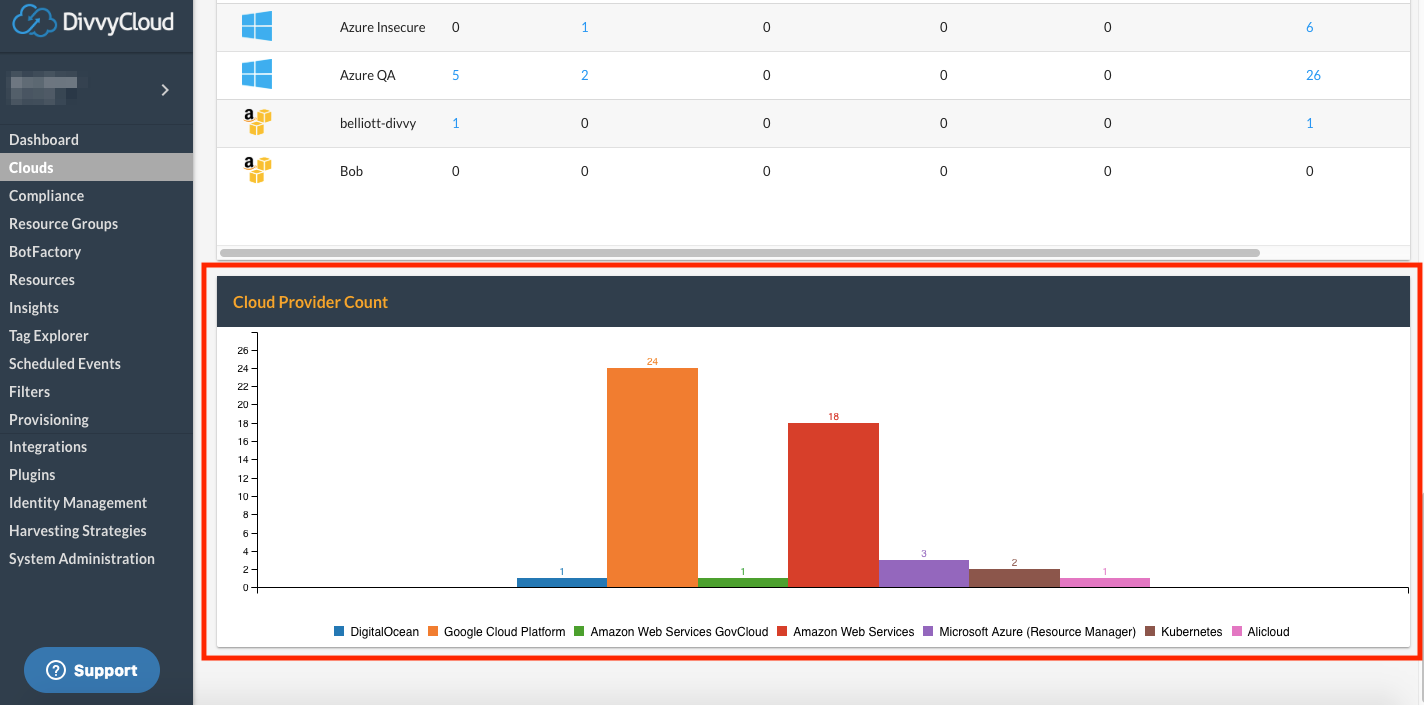Open Resource Groups
1424x705 pixels.
tap(63, 224)
